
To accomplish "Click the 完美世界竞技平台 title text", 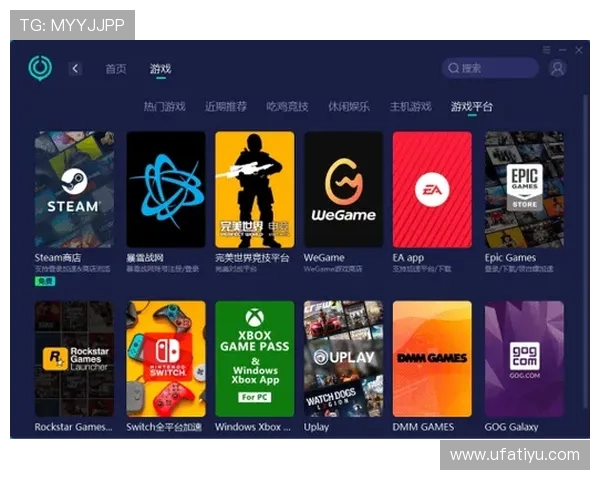I will tap(252, 258).
